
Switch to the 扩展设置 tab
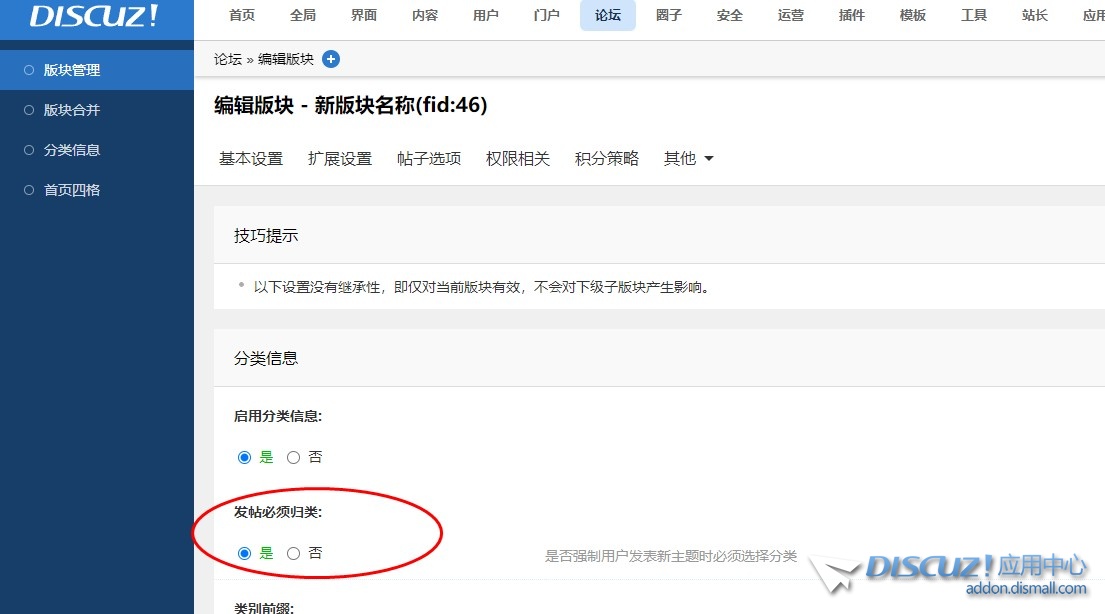tap(339, 158)
